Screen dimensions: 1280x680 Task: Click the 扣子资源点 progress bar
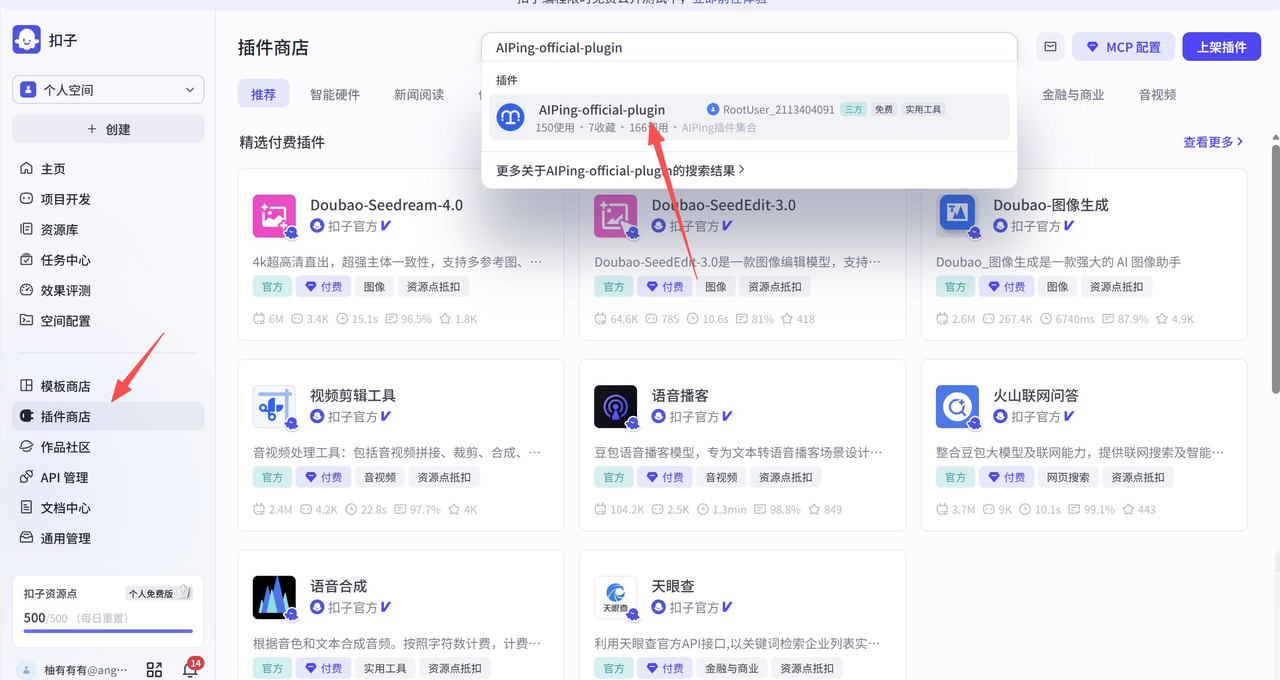click(108, 631)
